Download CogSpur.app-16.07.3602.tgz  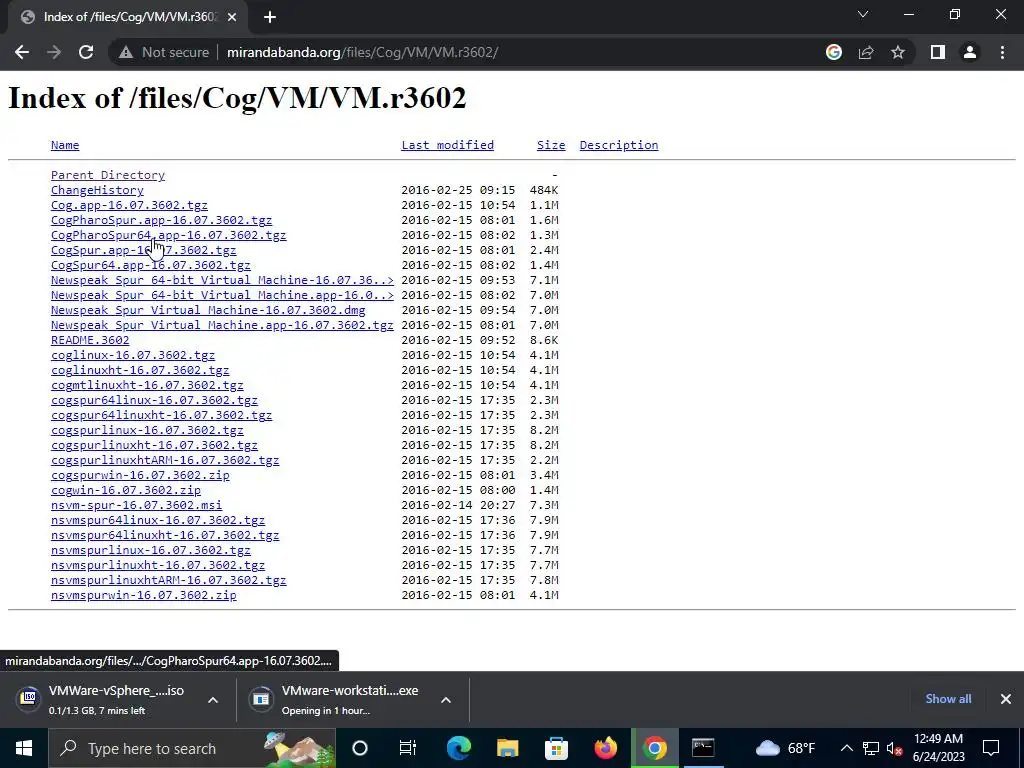click(x=144, y=250)
